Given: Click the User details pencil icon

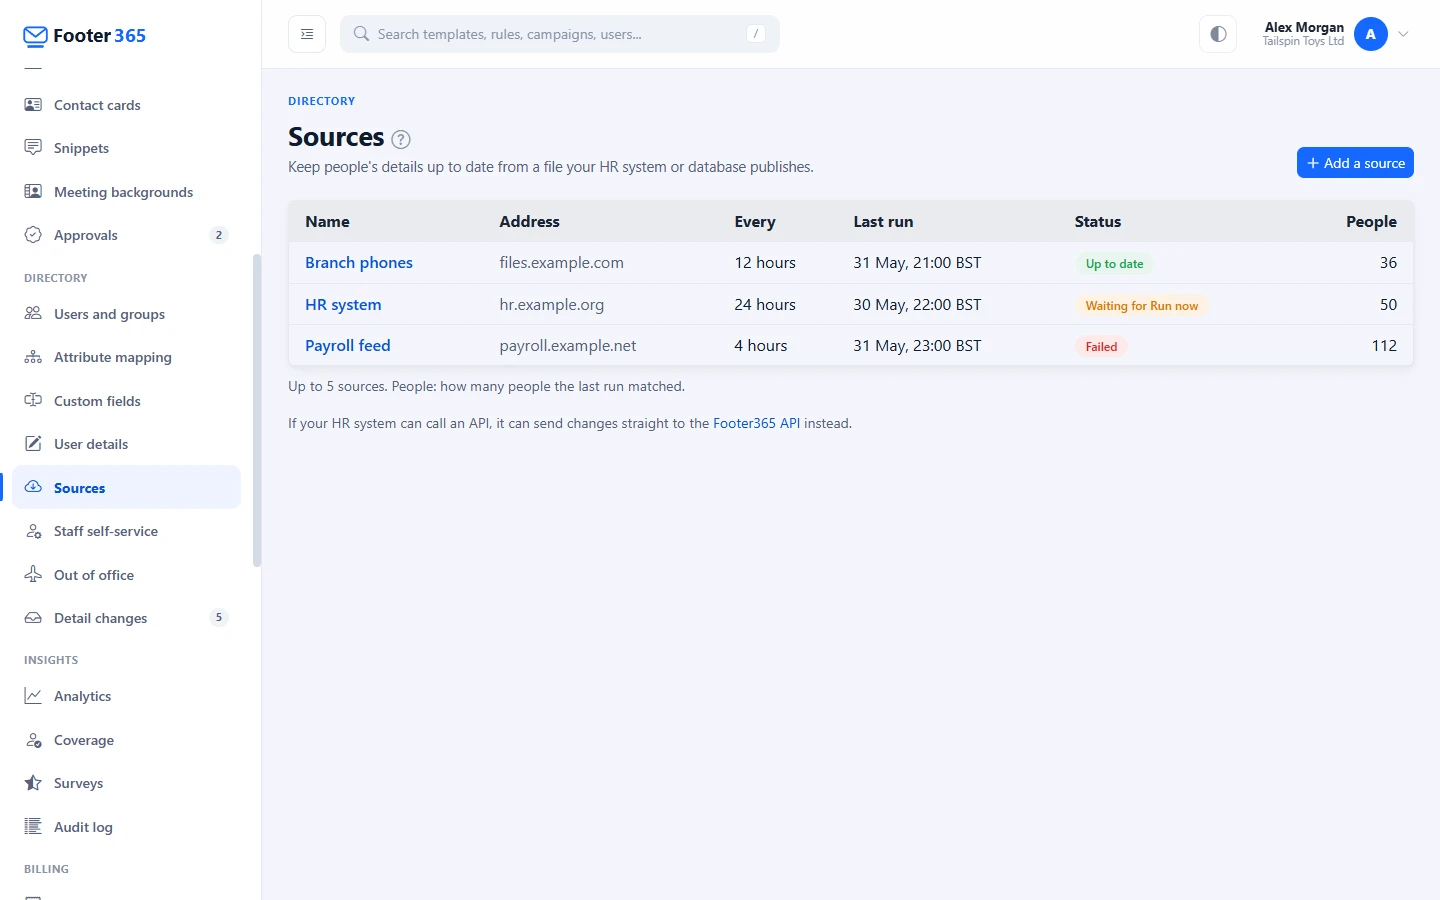Looking at the screenshot, I should coord(33,444).
